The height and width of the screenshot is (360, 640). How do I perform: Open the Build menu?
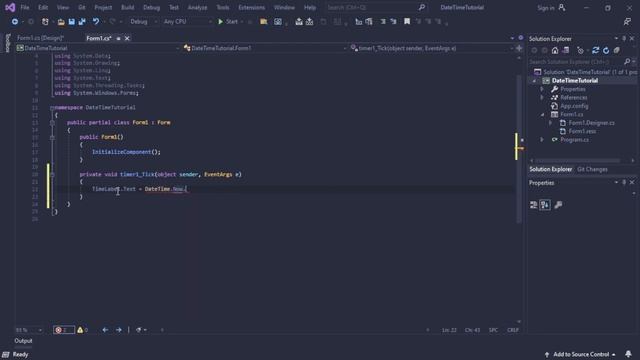(x=127, y=7)
